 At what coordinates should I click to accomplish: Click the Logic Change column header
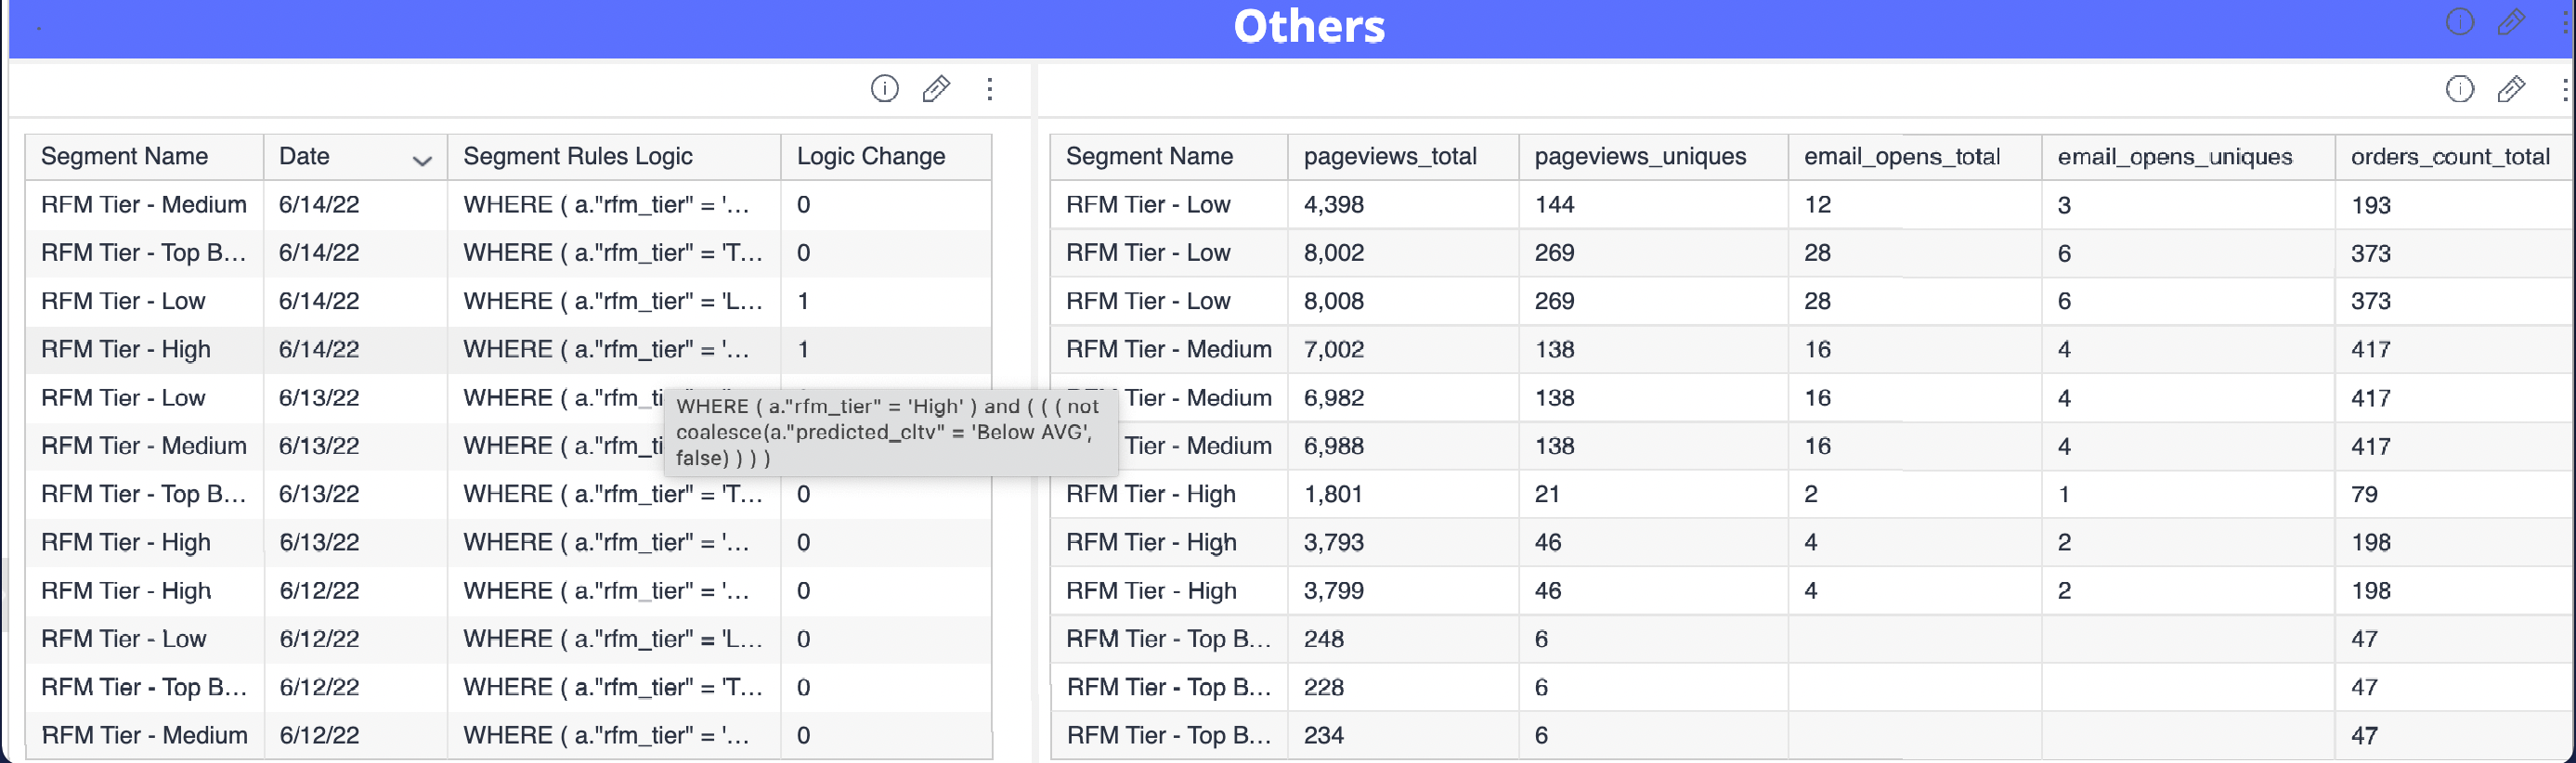870,157
